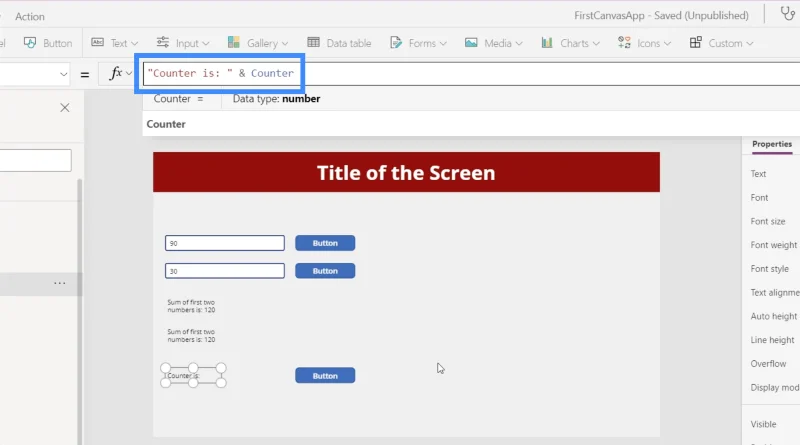Select the second Sum of first two numbers label
The height and width of the screenshot is (445, 800).
[x=191, y=336]
